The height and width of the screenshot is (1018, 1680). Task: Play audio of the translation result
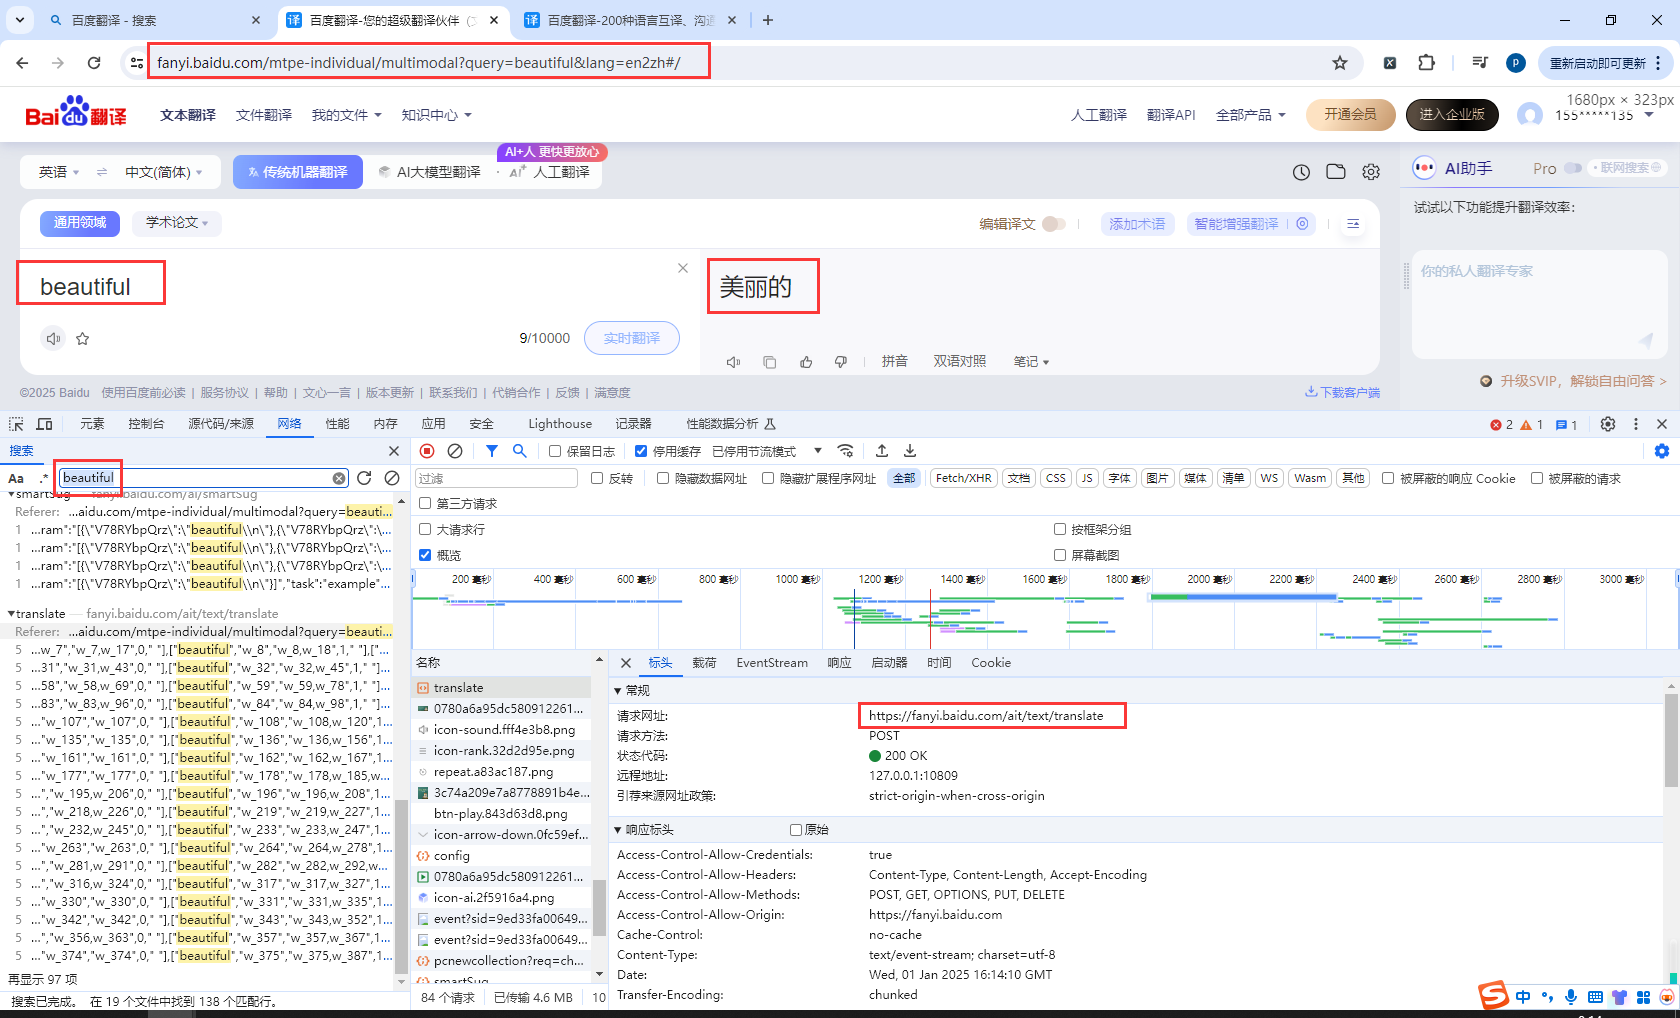tap(733, 362)
